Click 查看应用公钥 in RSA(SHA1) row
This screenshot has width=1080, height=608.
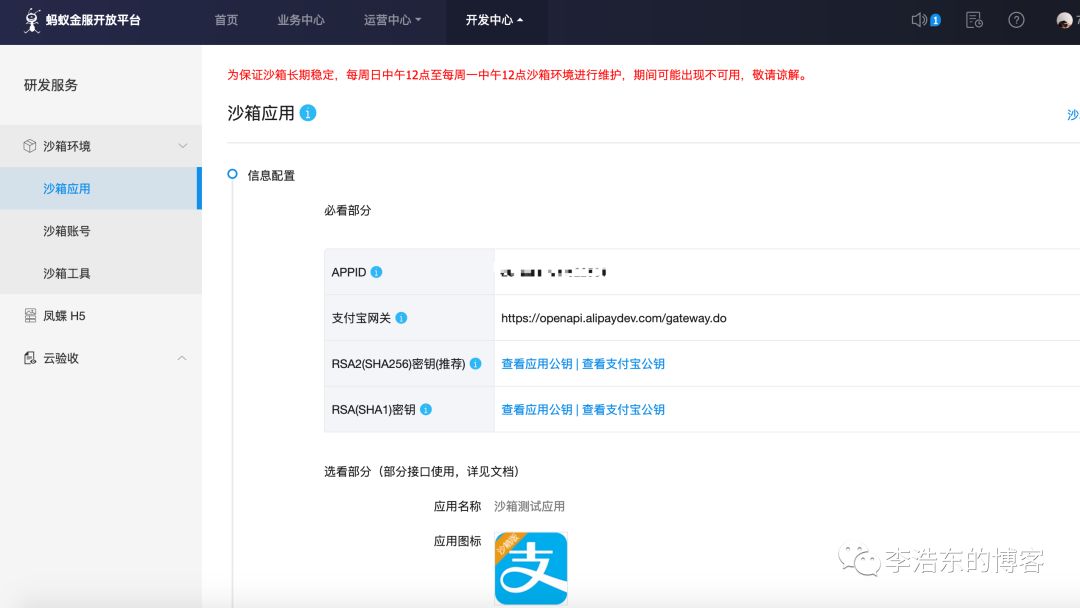537,409
